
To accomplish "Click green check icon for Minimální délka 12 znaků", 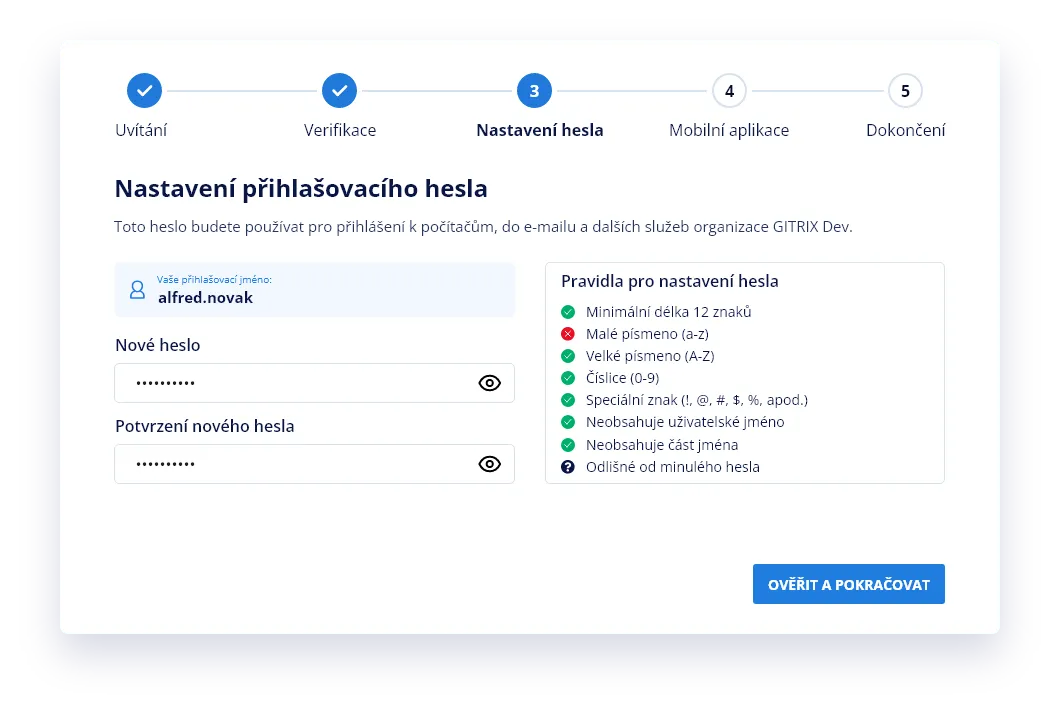I will point(568,312).
